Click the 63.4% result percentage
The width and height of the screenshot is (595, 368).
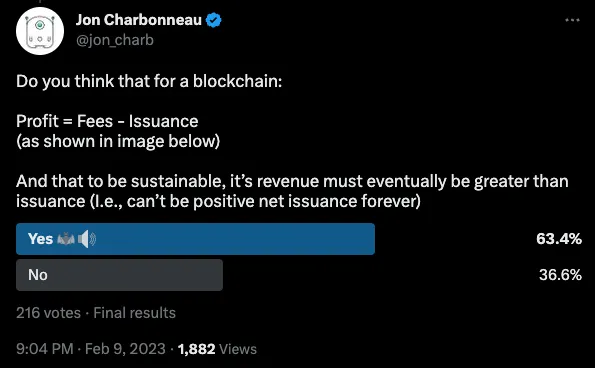click(559, 239)
